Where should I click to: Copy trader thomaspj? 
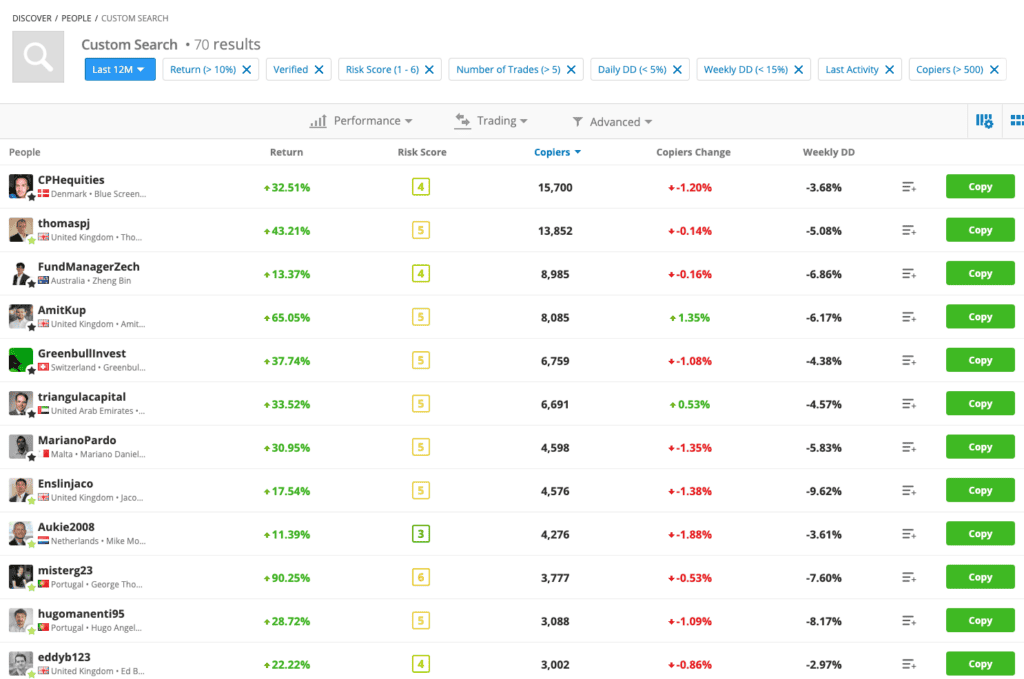pyautogui.click(x=979, y=230)
